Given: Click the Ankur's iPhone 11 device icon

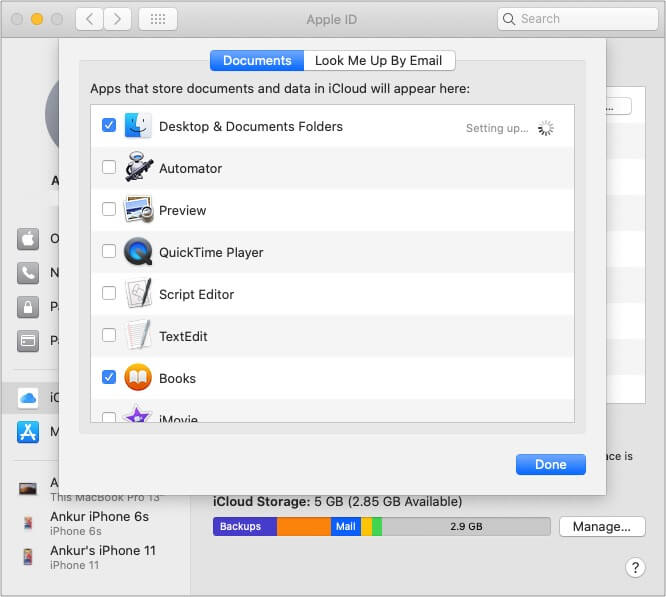Looking at the screenshot, I should pos(28,557).
